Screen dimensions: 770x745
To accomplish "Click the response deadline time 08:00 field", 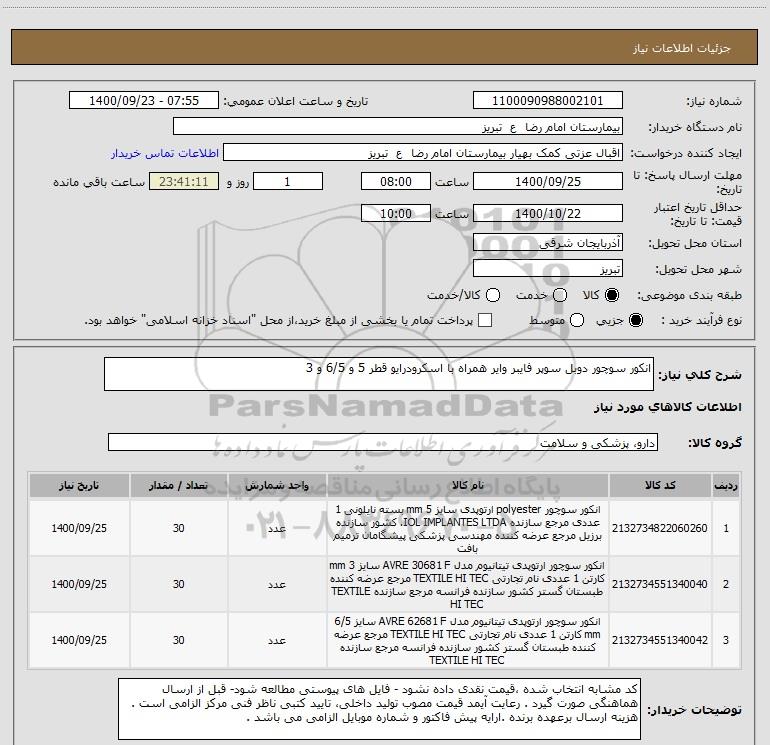I will [x=396, y=181].
